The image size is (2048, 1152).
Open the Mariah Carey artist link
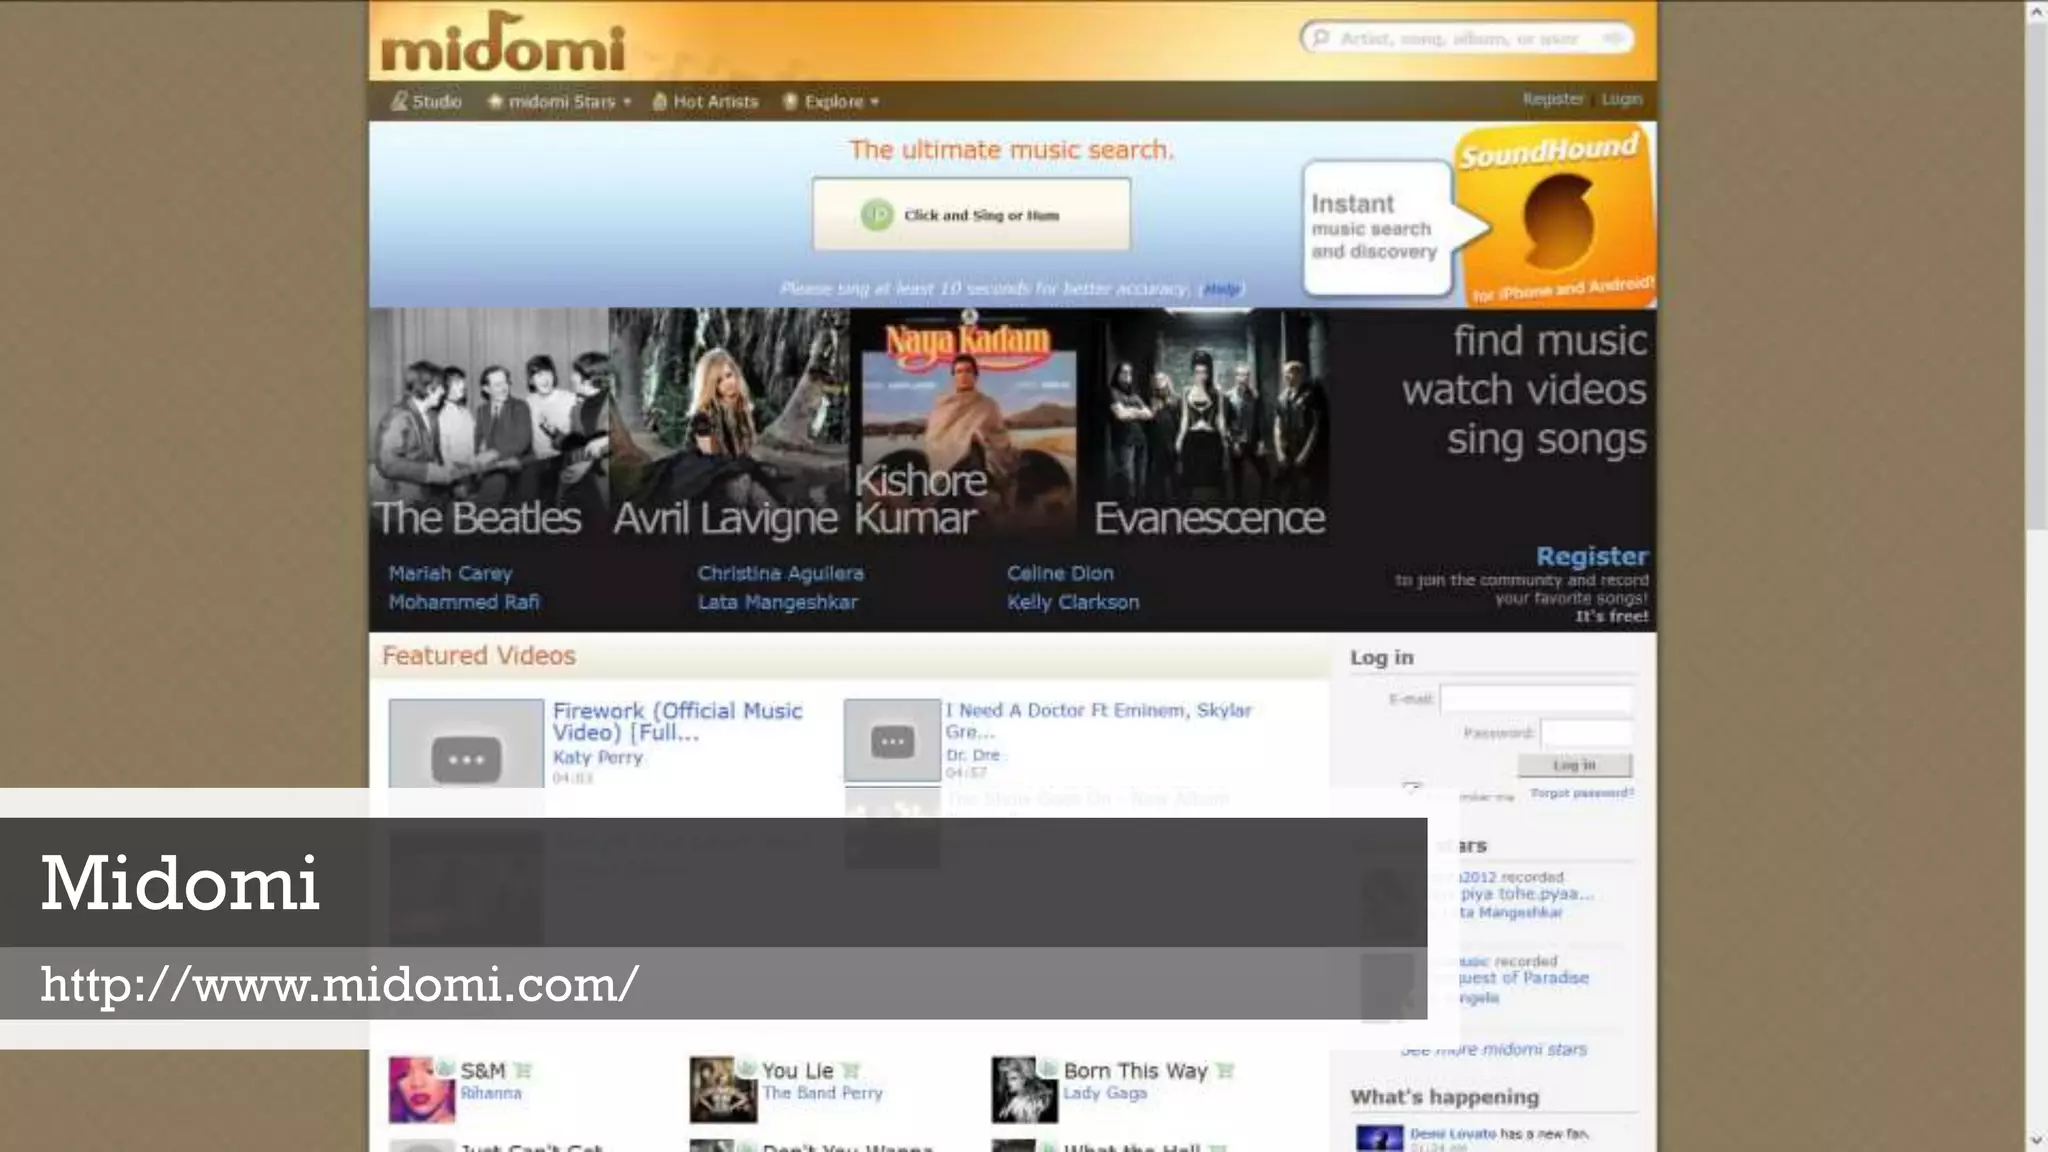coord(450,573)
